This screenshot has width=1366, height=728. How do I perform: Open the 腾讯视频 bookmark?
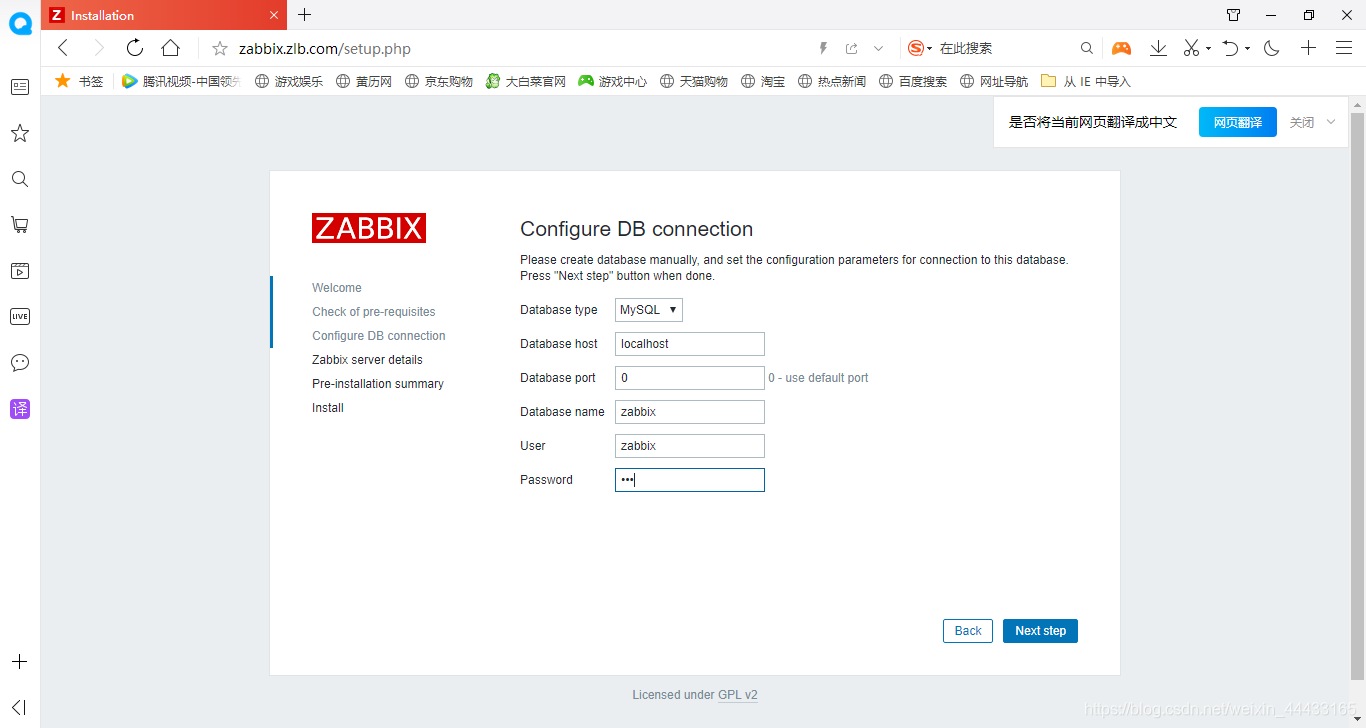tap(181, 81)
